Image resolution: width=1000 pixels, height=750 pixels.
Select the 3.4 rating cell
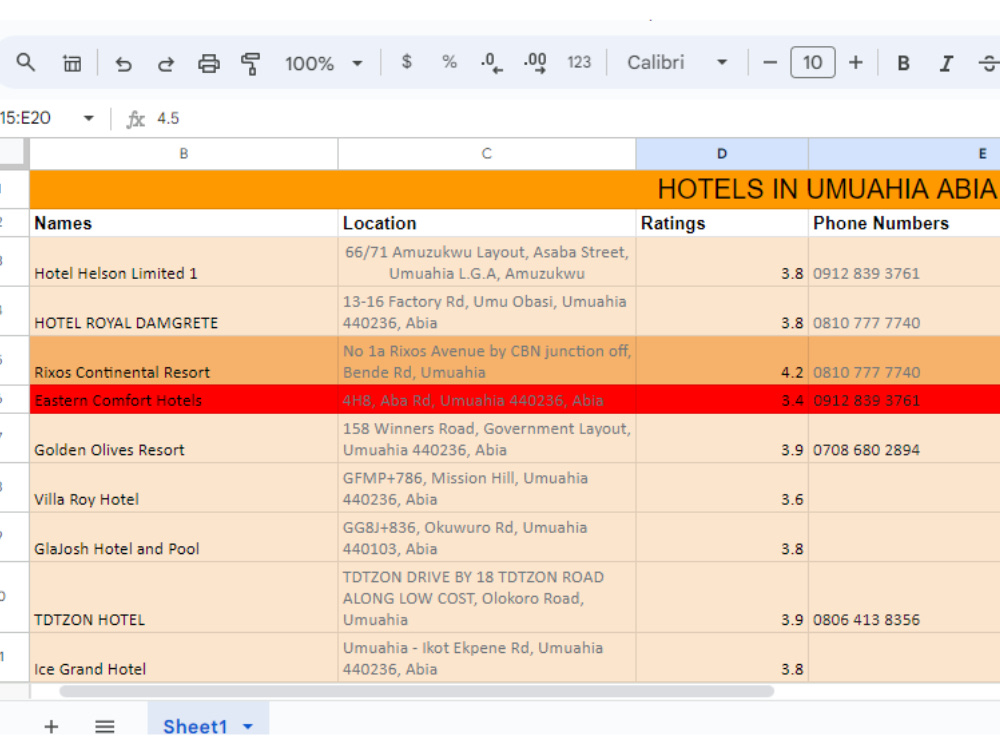coord(722,400)
